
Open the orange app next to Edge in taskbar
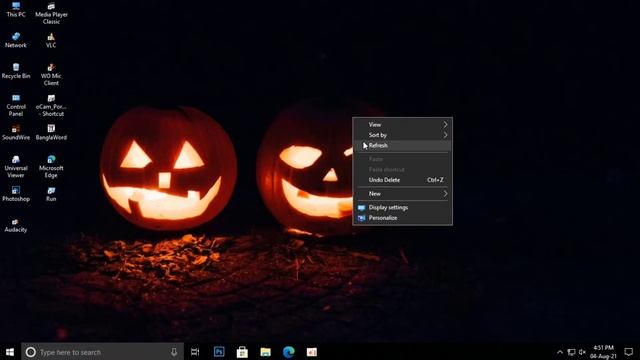tap(312, 352)
